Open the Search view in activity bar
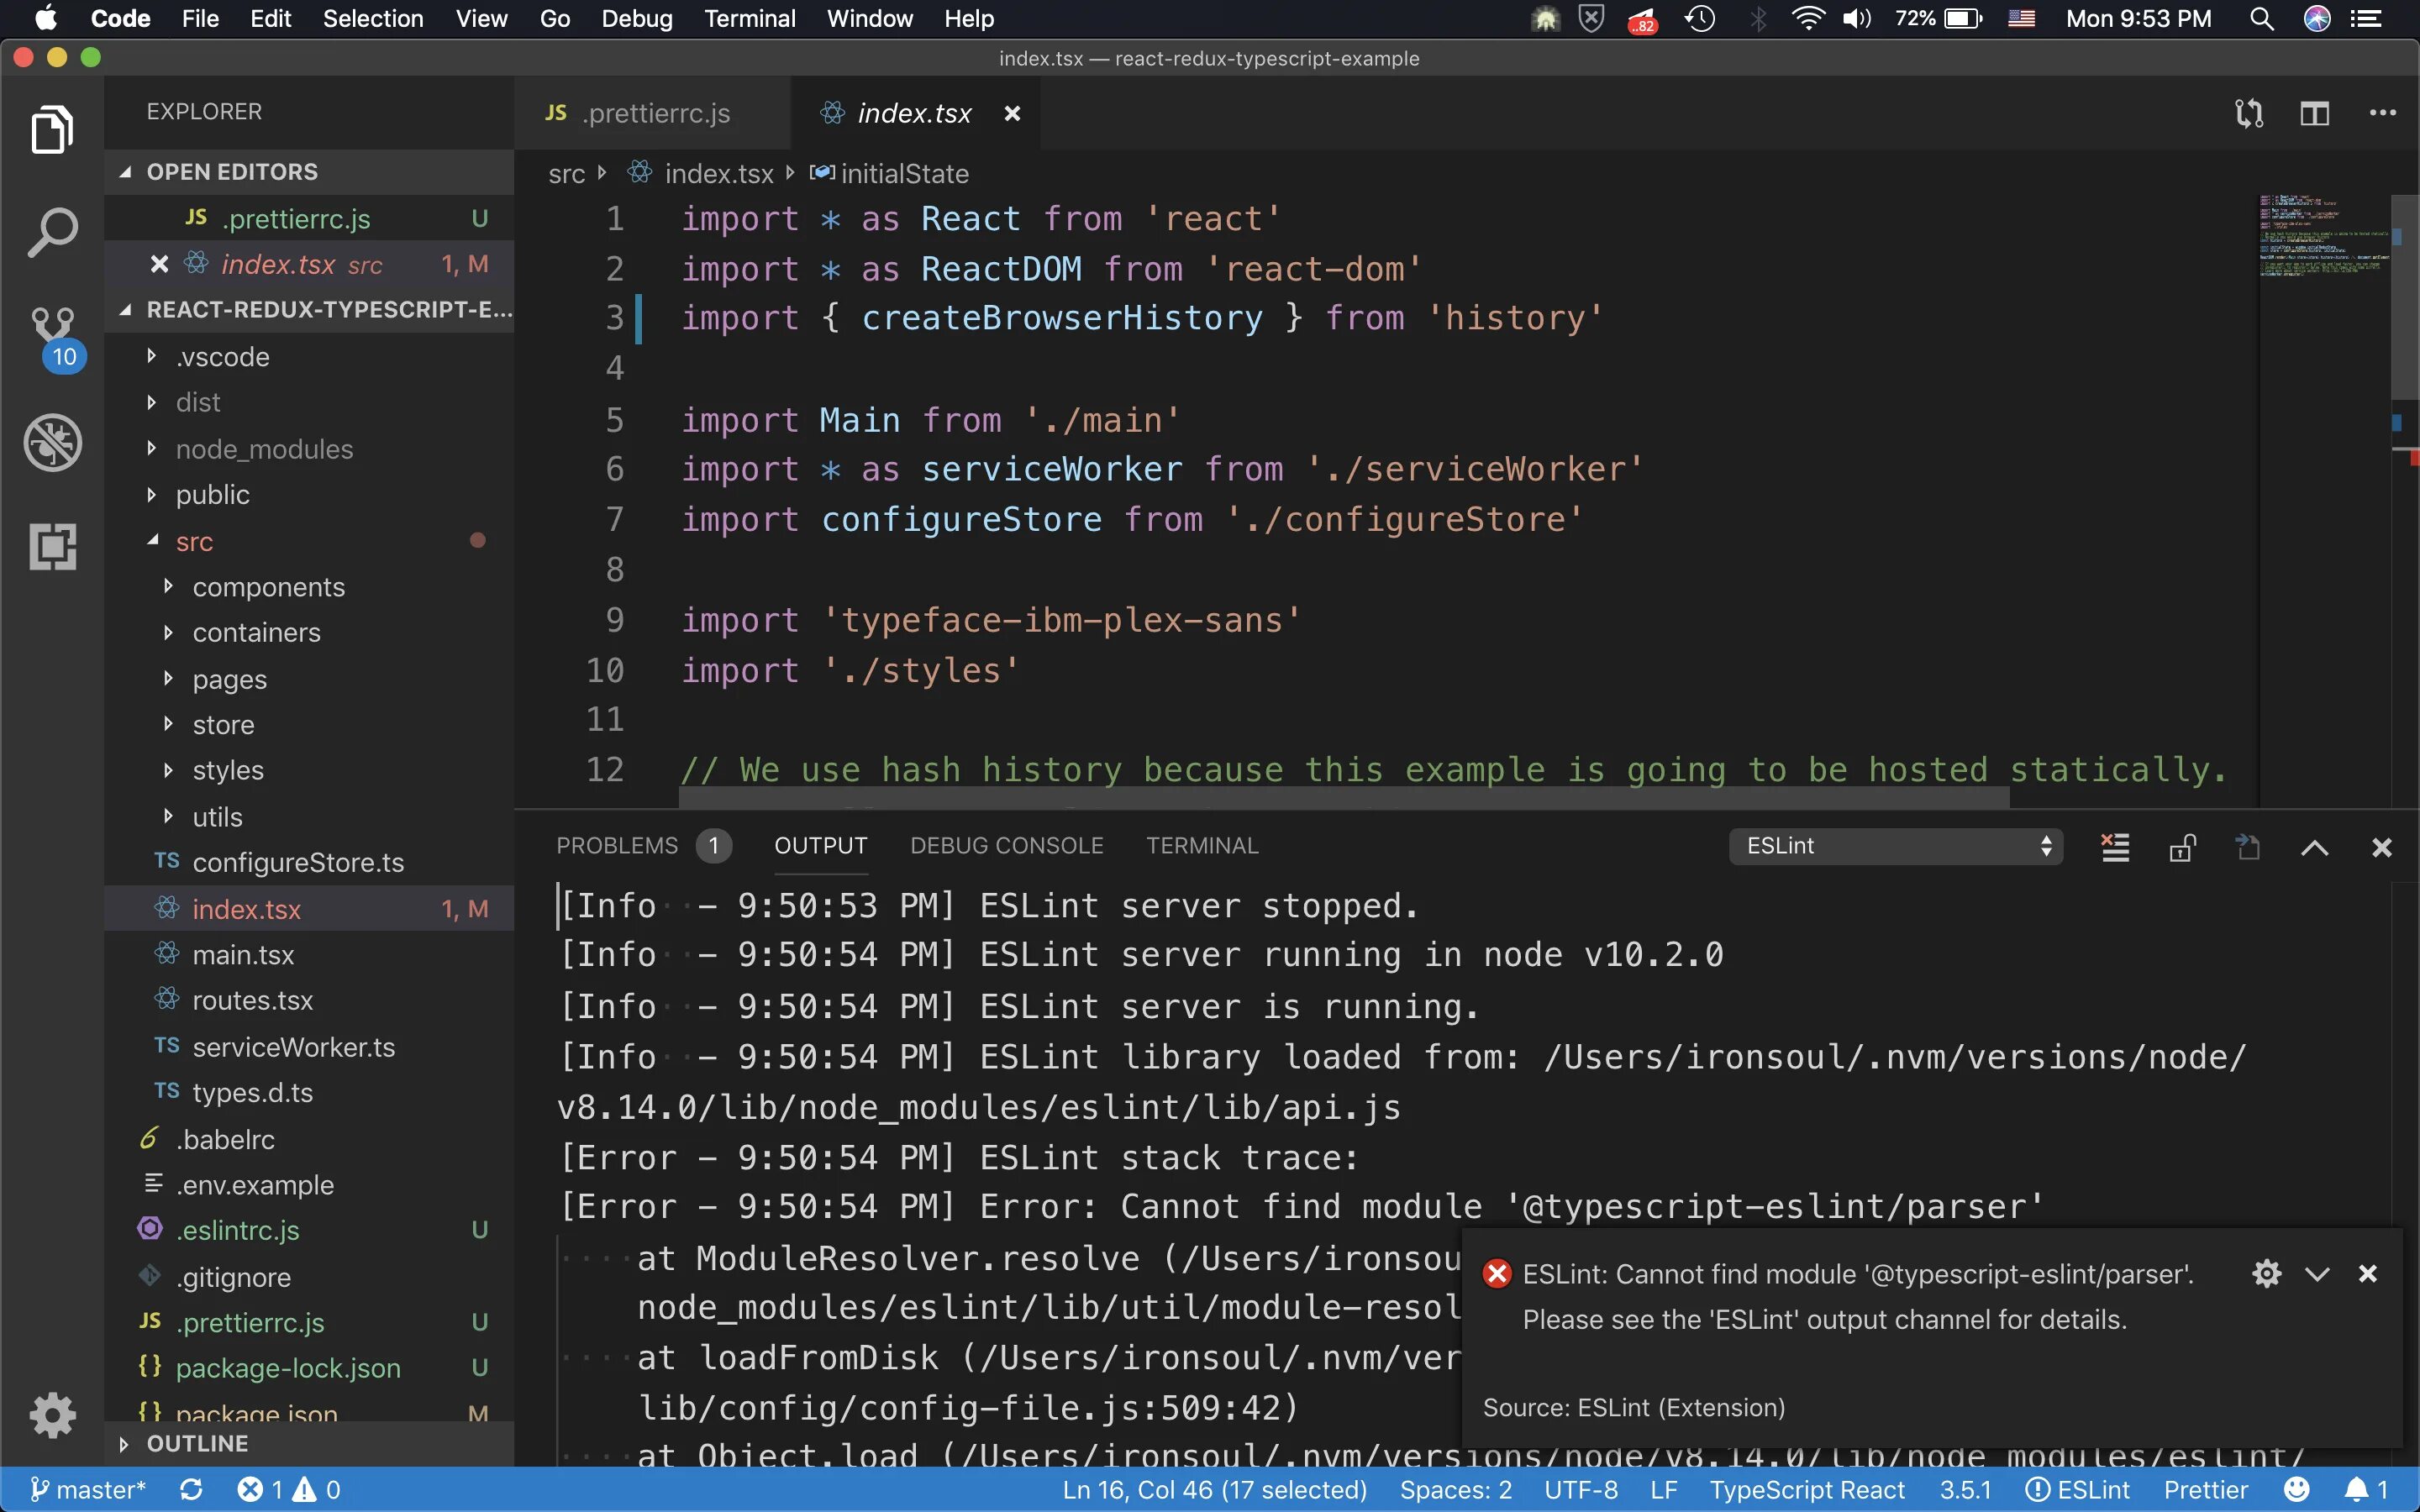2420x1512 pixels. point(52,233)
